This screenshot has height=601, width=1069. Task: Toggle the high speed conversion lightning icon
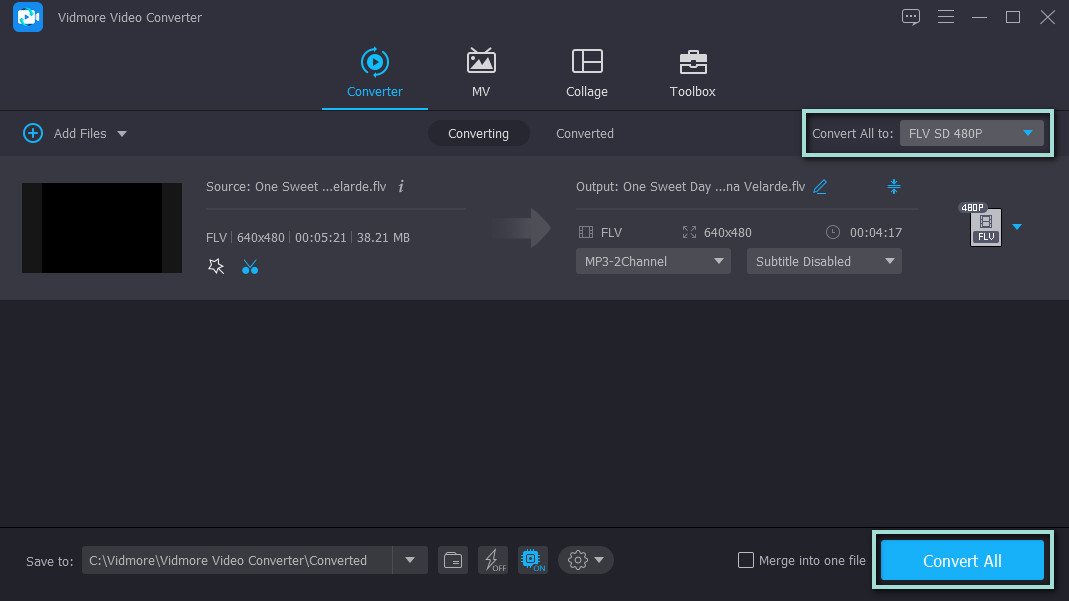point(492,560)
